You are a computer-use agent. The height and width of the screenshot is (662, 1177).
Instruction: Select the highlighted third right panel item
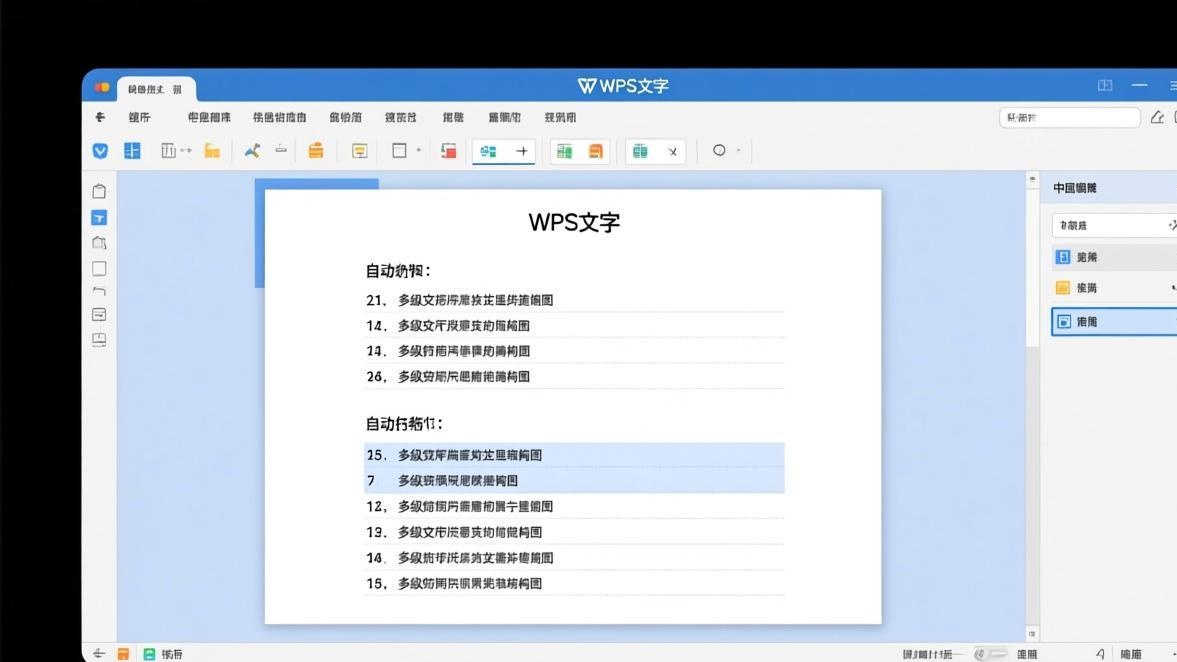click(1114, 321)
